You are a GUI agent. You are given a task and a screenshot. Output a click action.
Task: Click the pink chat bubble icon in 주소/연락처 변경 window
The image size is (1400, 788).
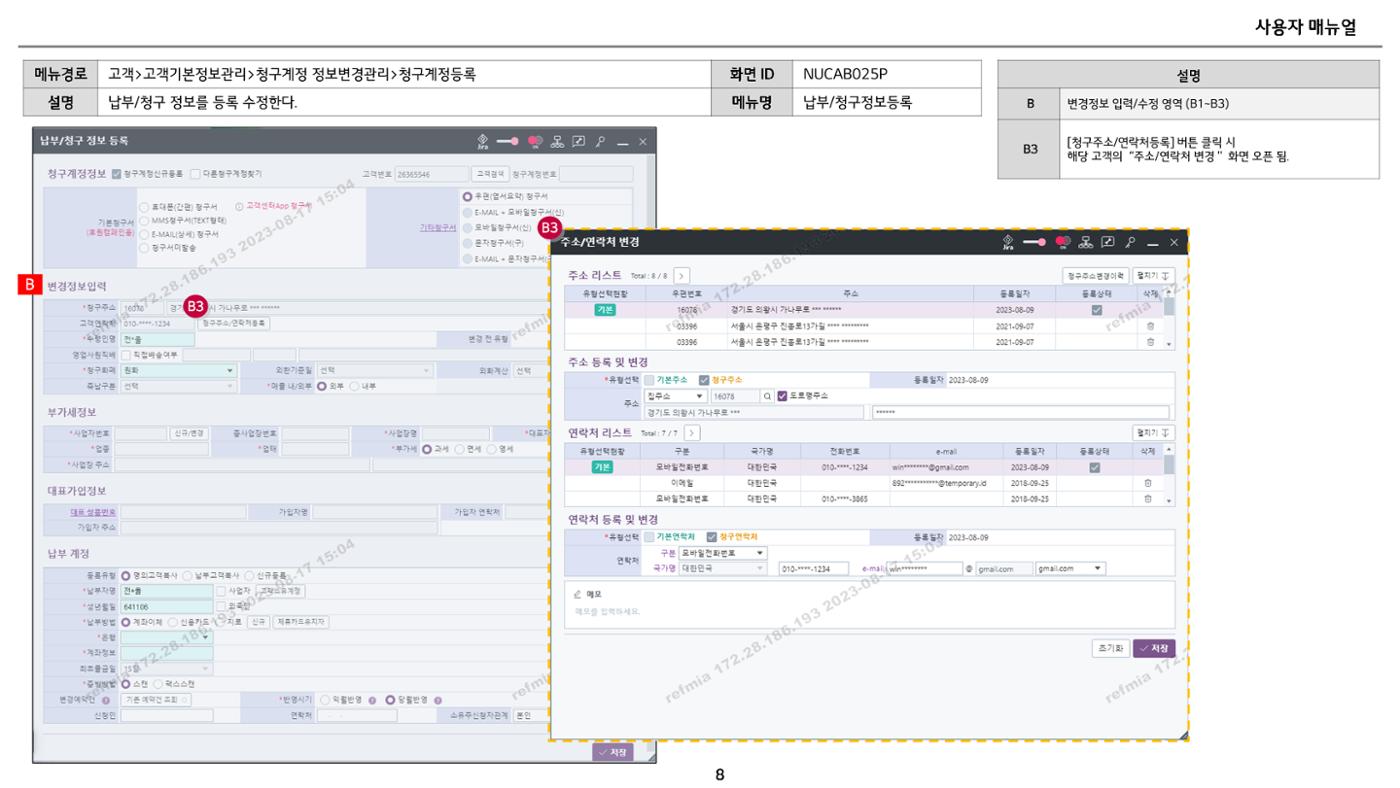pyautogui.click(x=1064, y=244)
